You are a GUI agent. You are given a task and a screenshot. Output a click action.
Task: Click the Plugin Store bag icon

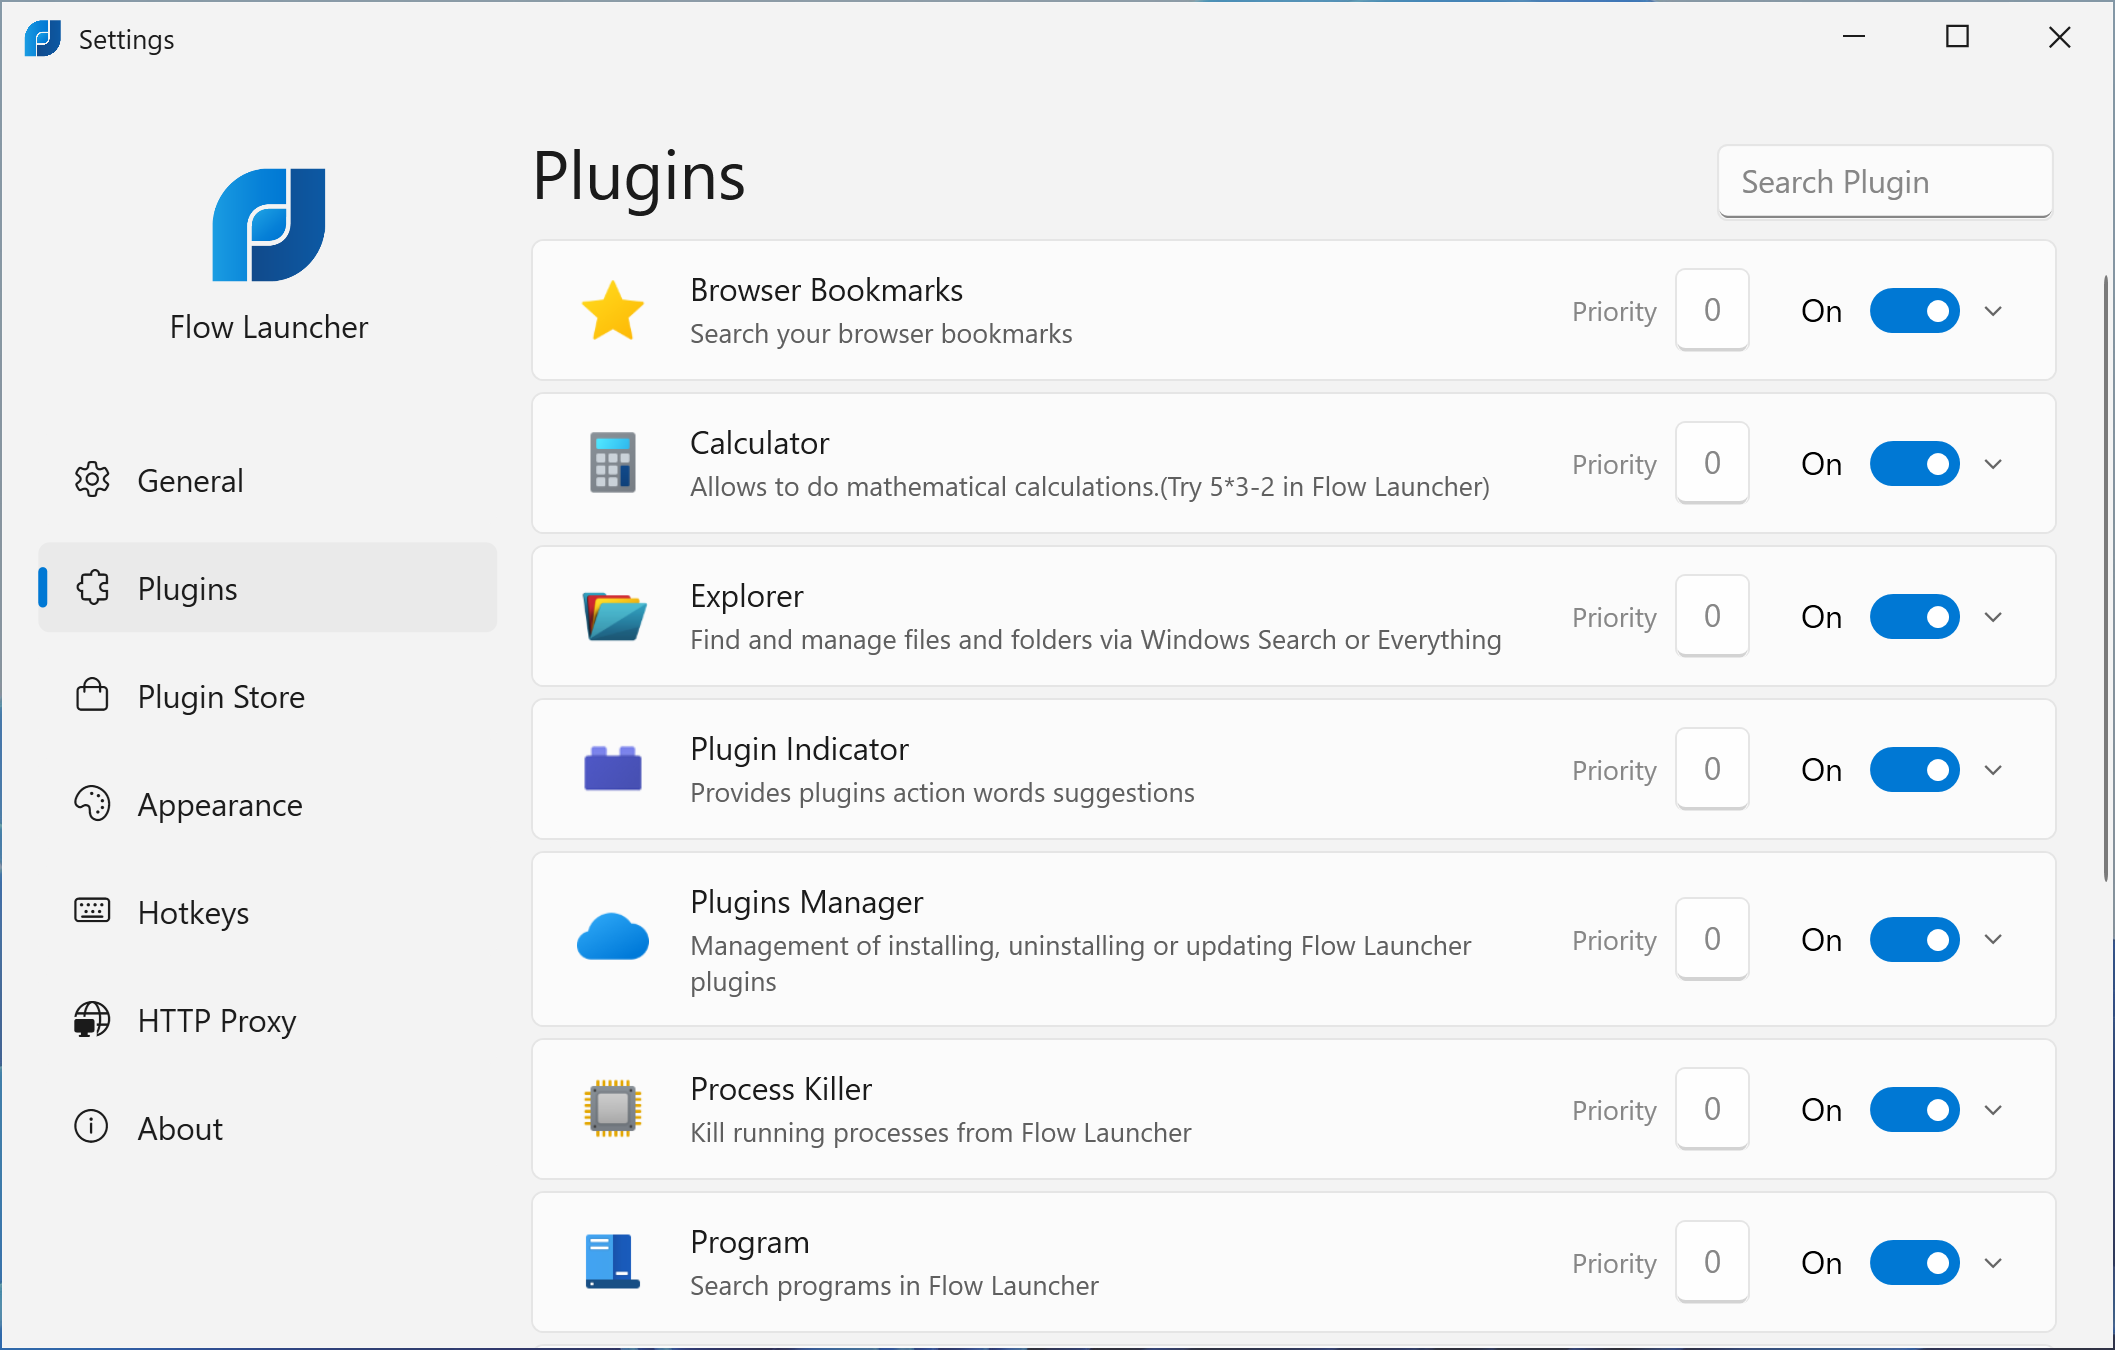92,694
